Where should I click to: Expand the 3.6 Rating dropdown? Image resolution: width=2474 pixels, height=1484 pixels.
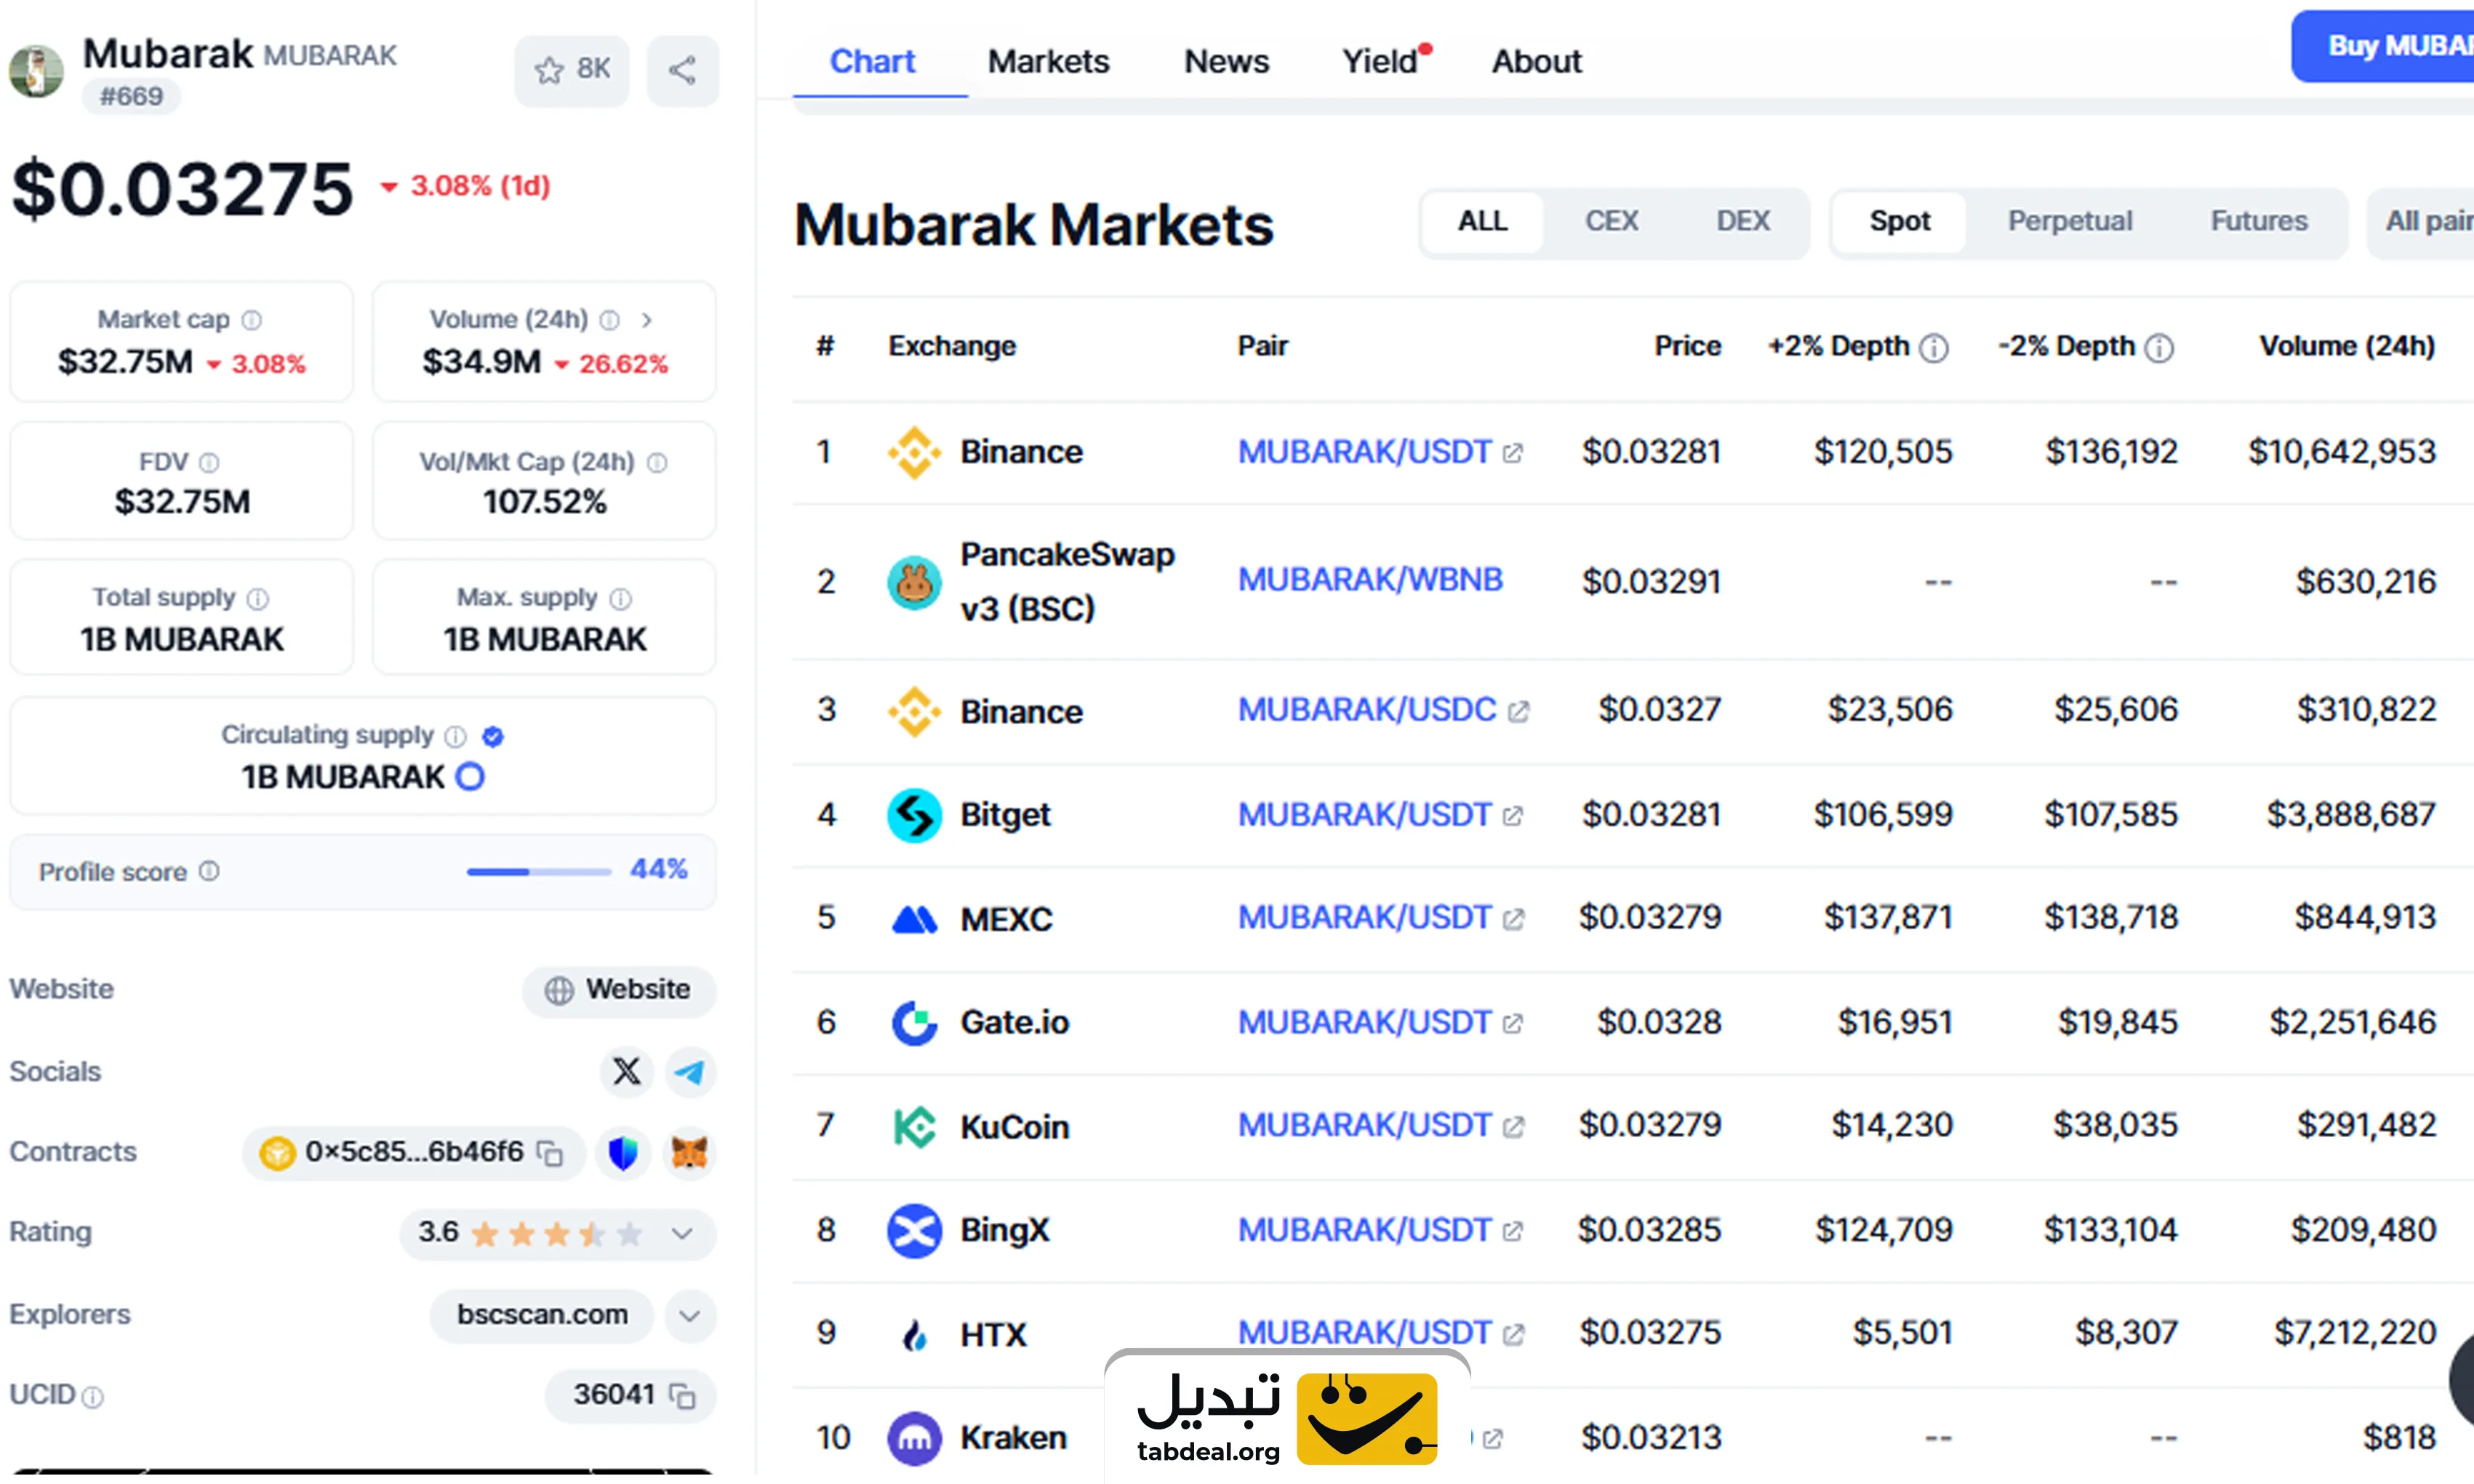click(683, 1233)
